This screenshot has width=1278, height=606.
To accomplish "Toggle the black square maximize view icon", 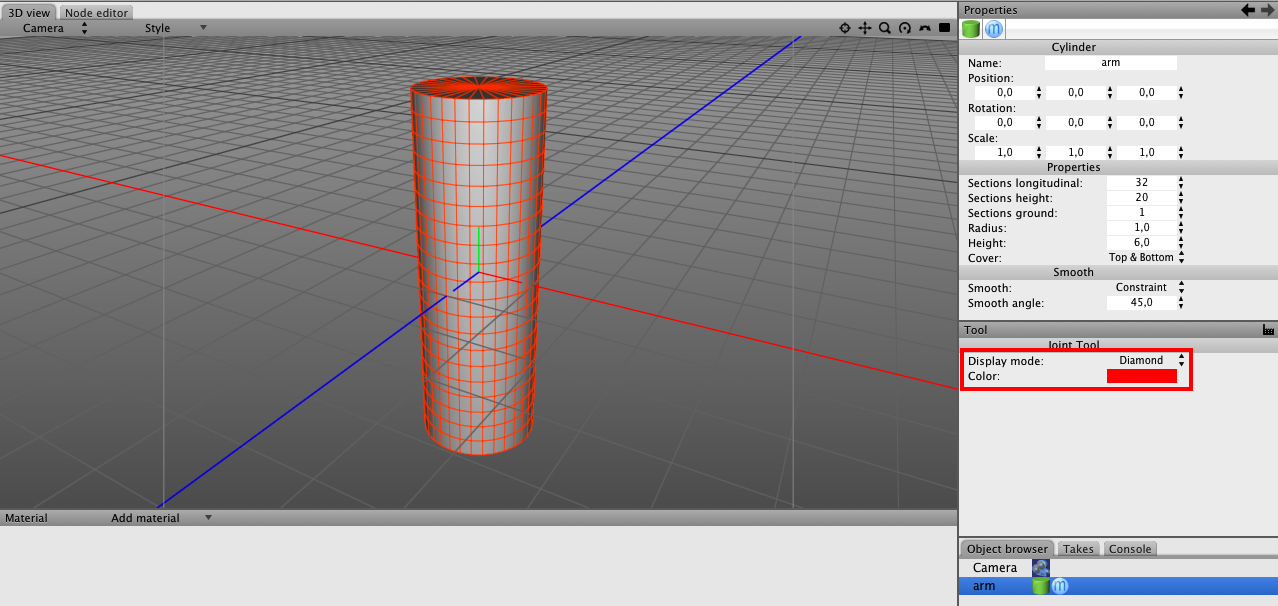I will pos(944,29).
